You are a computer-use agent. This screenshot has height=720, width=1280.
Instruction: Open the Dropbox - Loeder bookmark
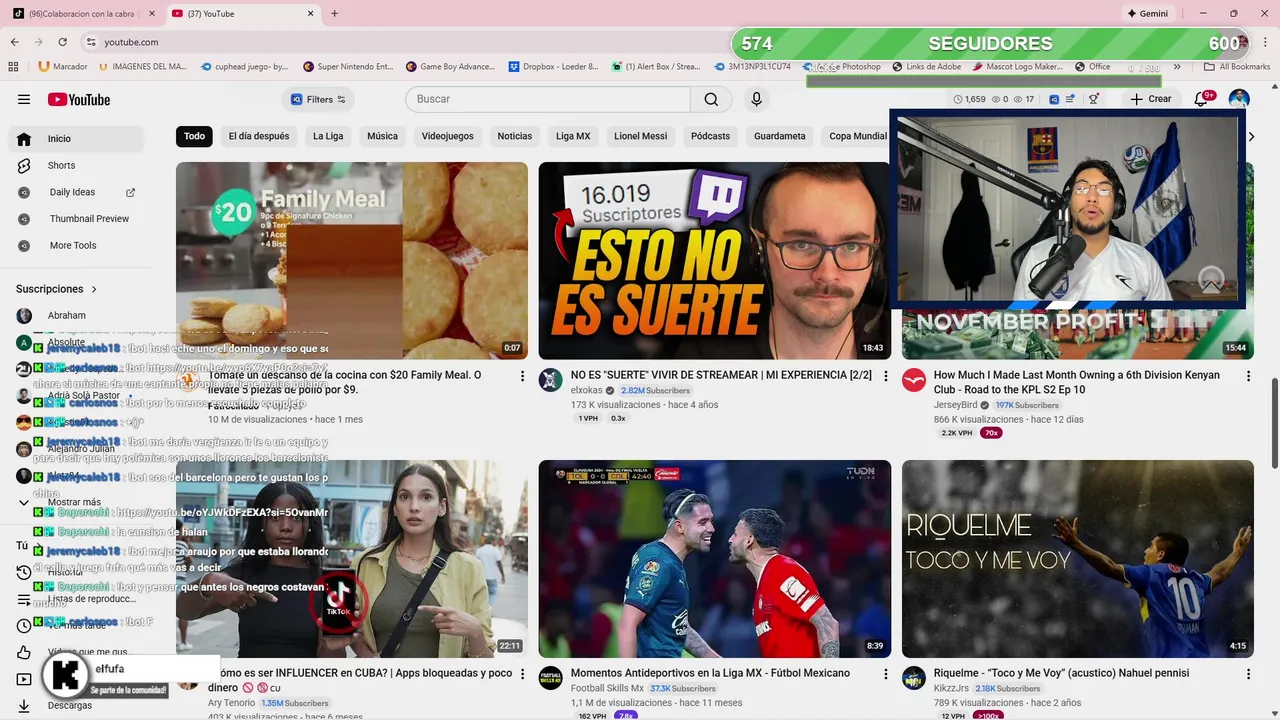pyautogui.click(x=553, y=67)
